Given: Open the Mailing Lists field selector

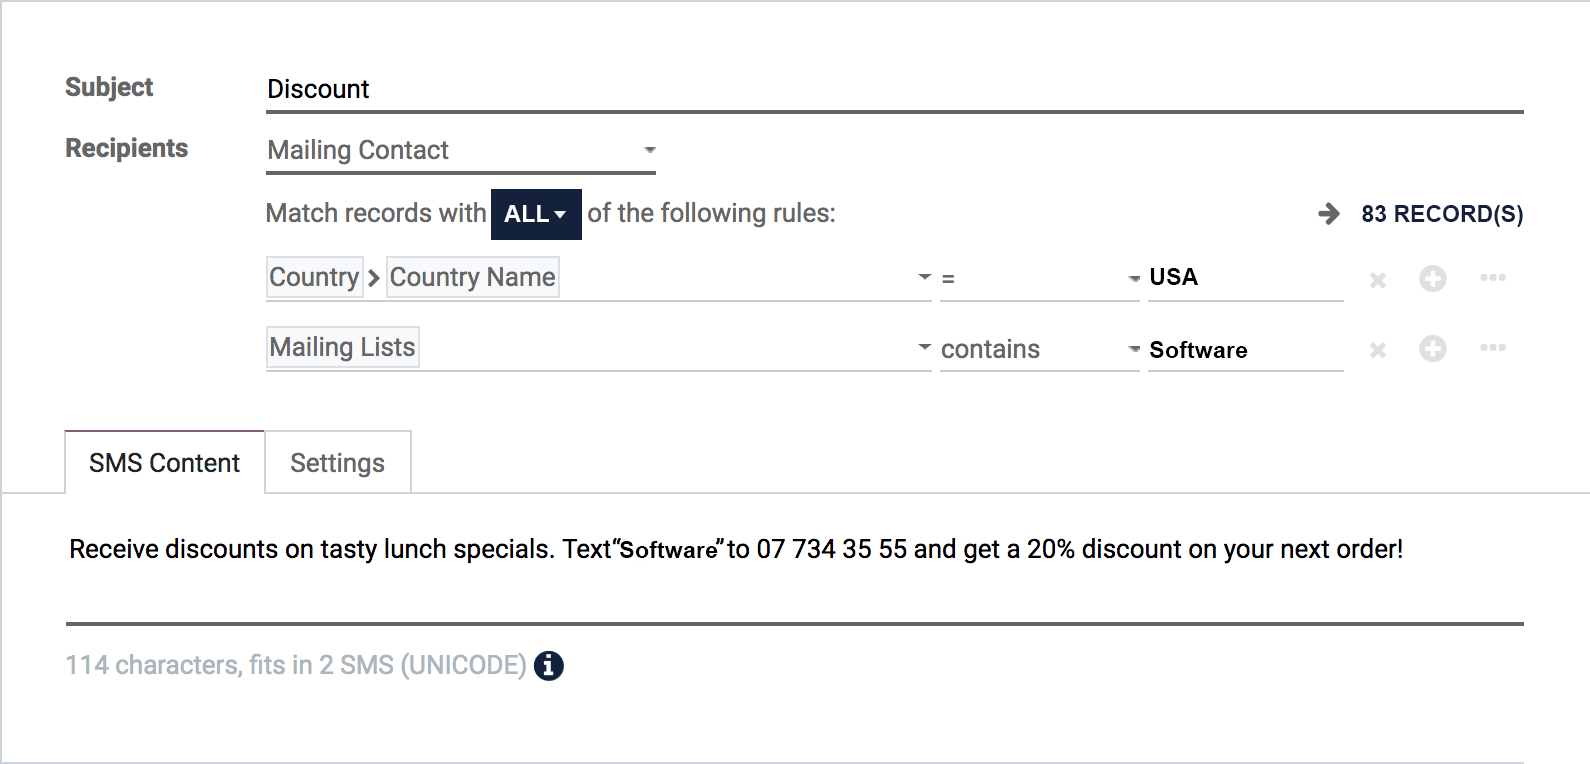Looking at the screenshot, I should click(599, 348).
